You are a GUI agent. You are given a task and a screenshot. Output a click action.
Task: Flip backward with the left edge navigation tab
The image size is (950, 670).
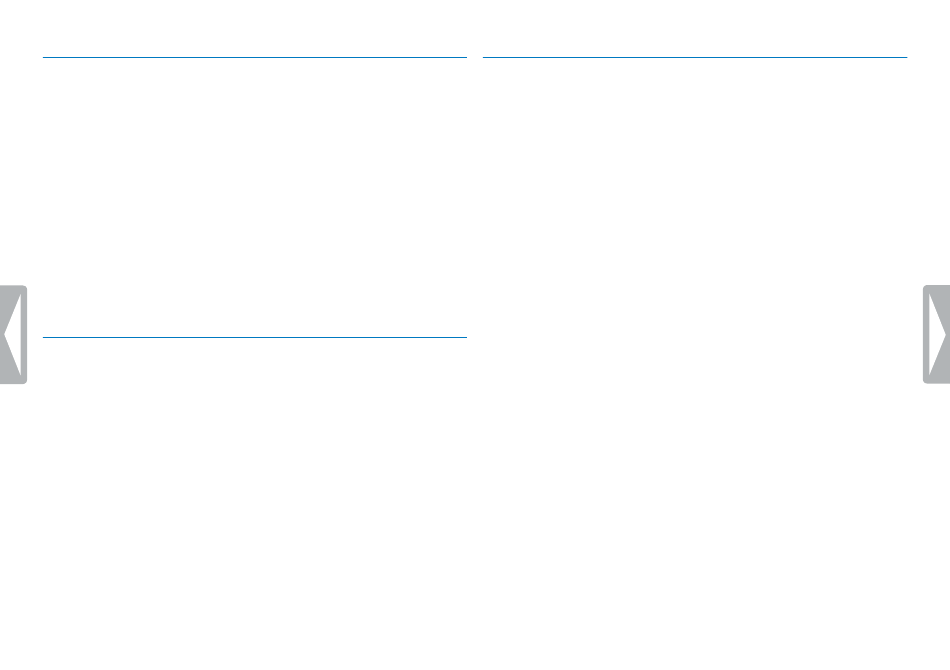click(13, 334)
